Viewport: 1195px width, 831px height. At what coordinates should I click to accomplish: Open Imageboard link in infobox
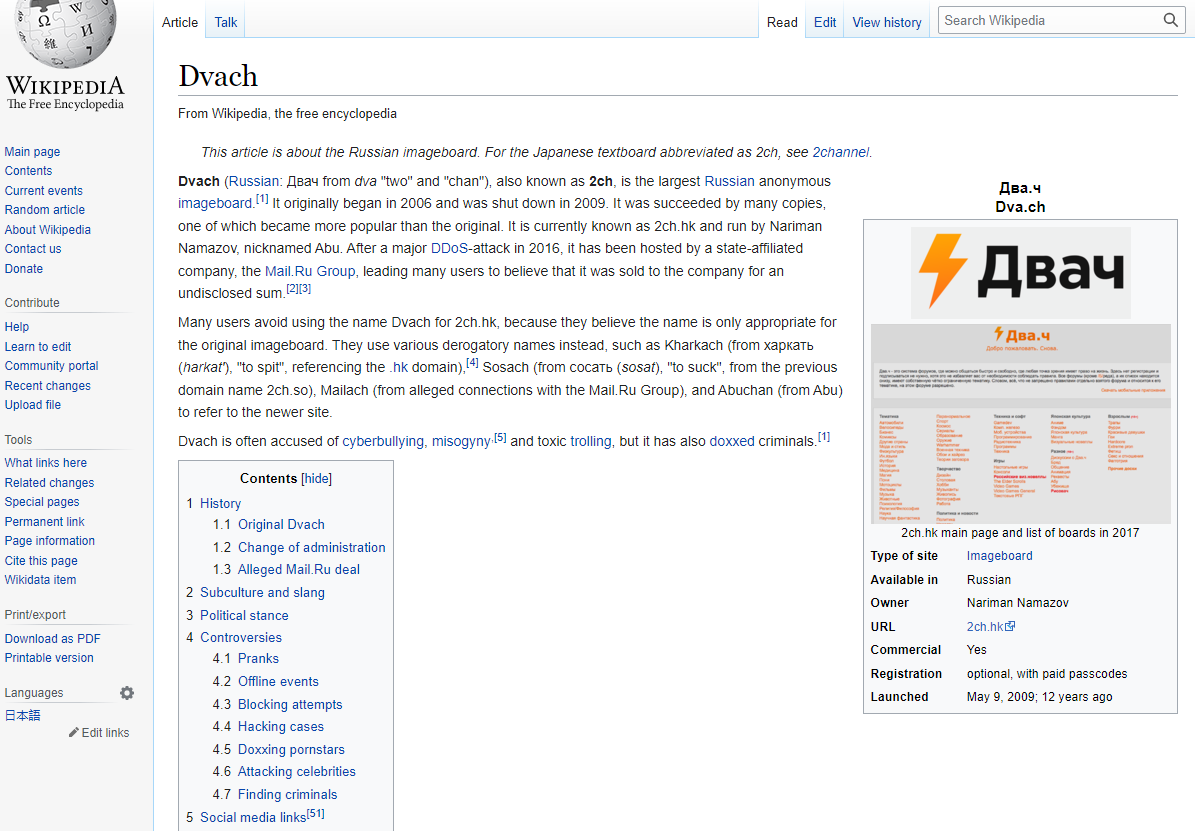tap(1000, 556)
